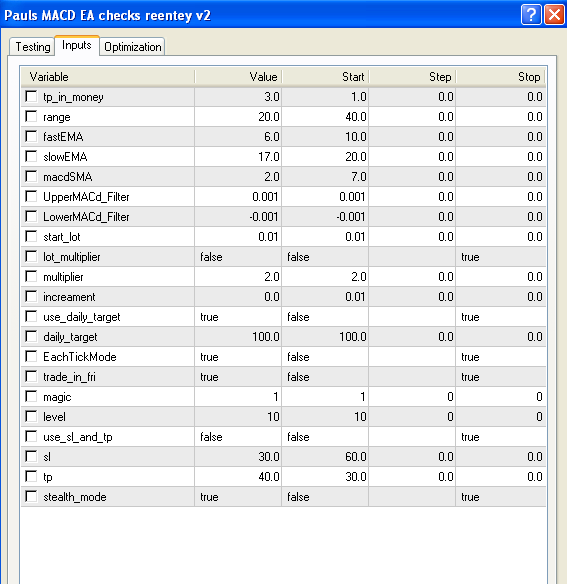Click the help question mark icon
The height and width of the screenshot is (584, 568).
pos(531,15)
